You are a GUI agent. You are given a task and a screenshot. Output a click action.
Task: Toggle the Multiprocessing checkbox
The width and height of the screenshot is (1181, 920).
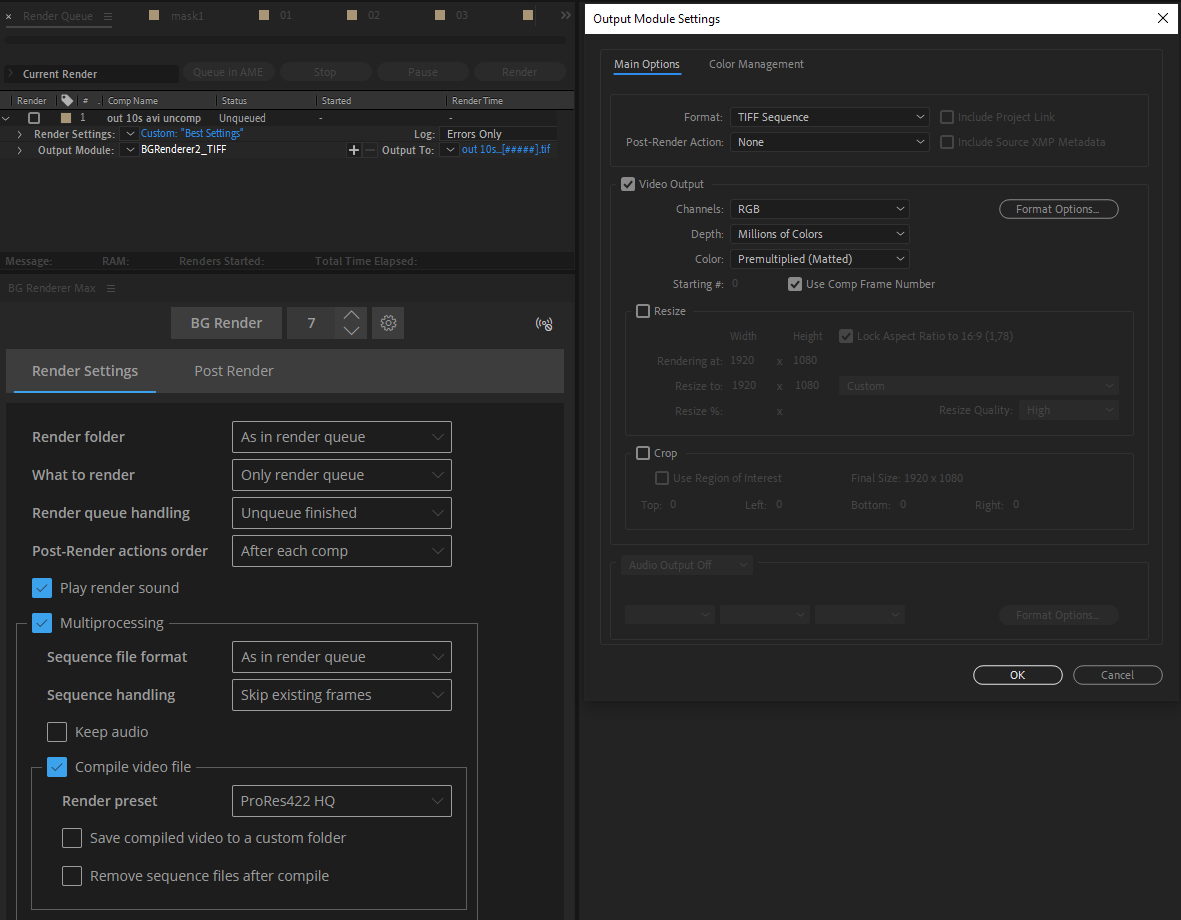point(42,623)
